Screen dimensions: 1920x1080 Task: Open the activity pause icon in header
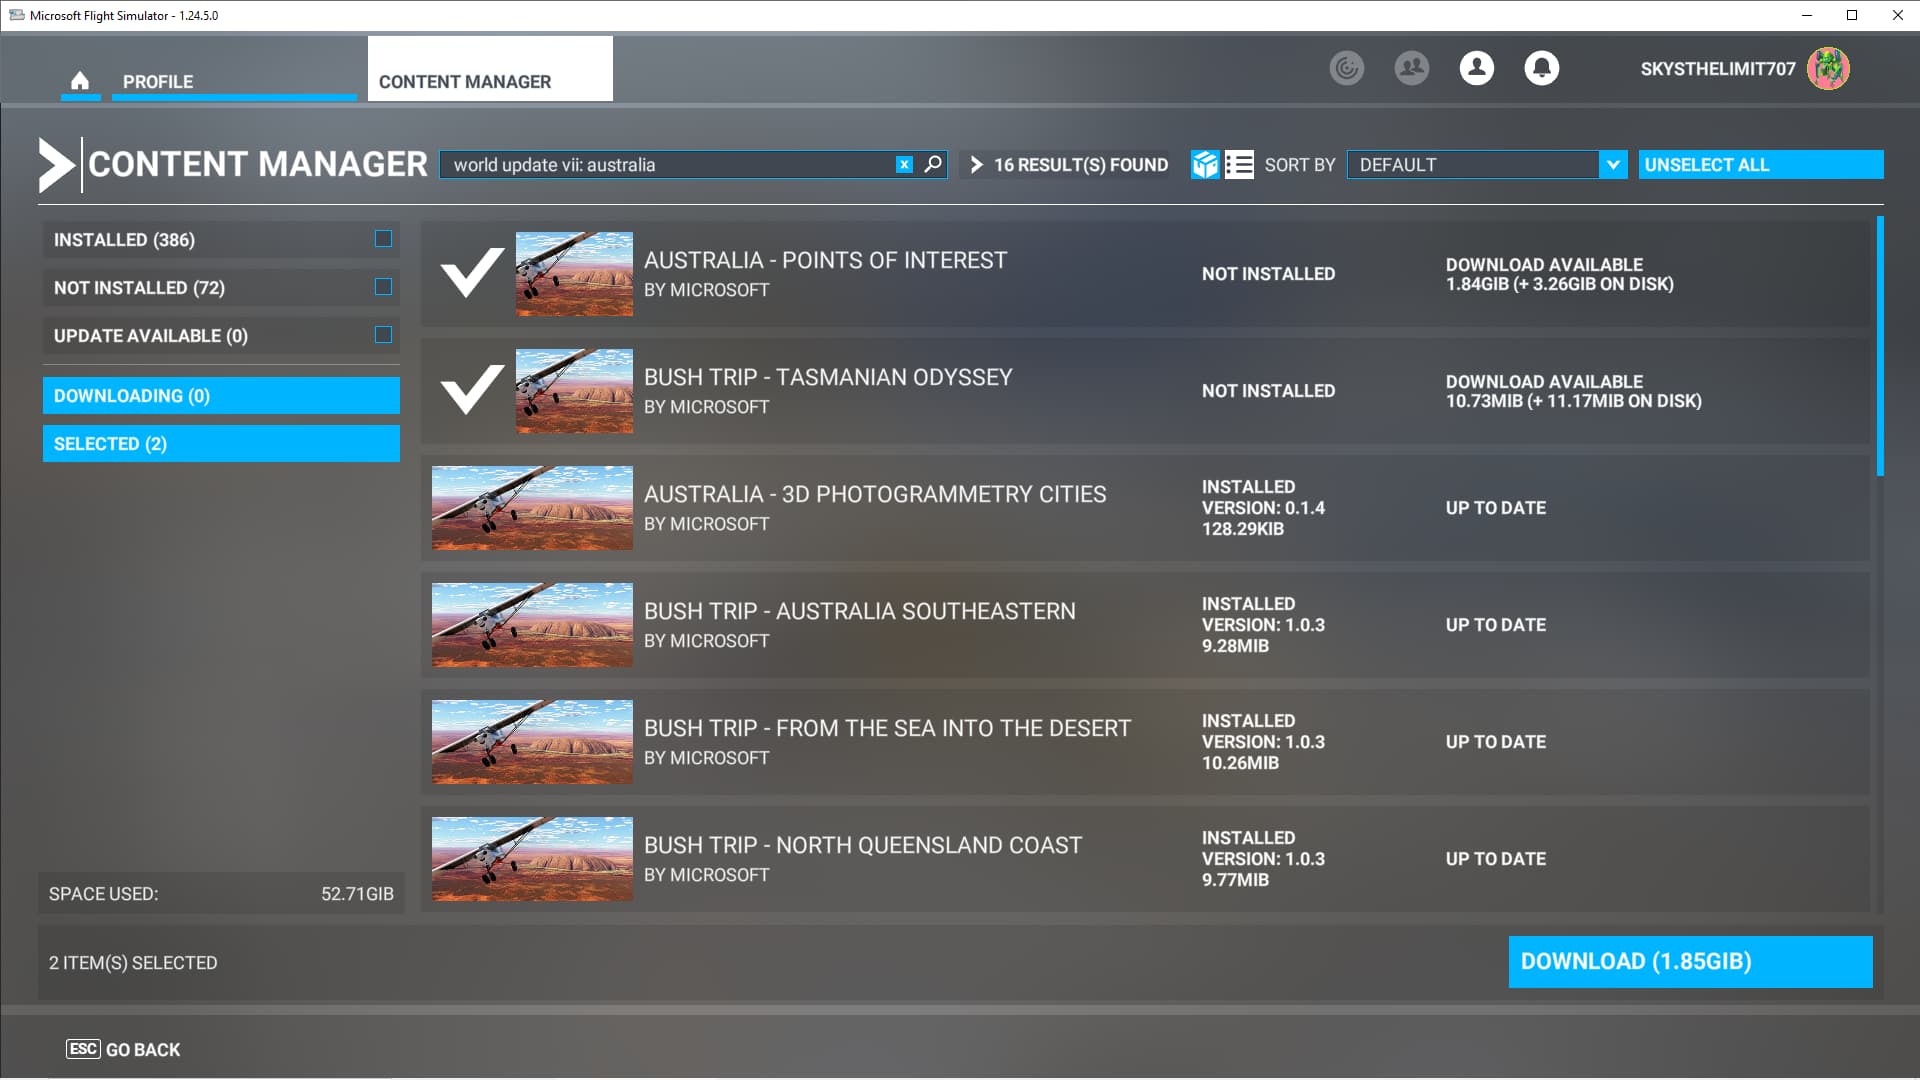click(x=1347, y=68)
